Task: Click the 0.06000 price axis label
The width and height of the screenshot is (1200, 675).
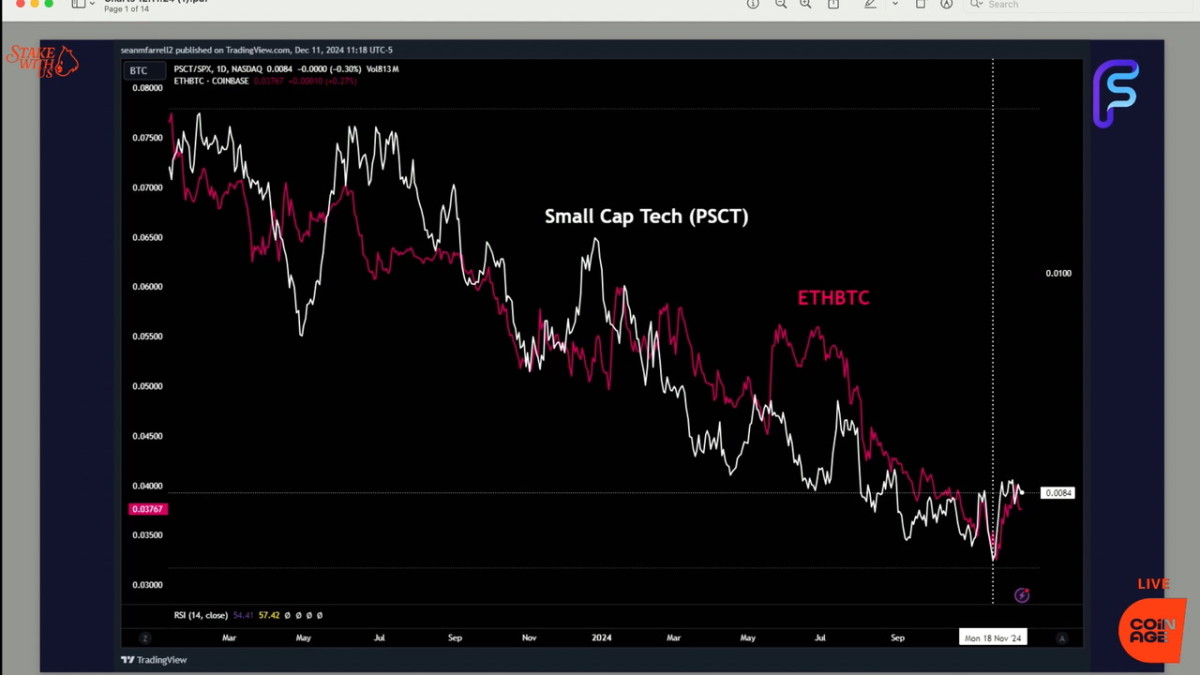Action: point(147,287)
